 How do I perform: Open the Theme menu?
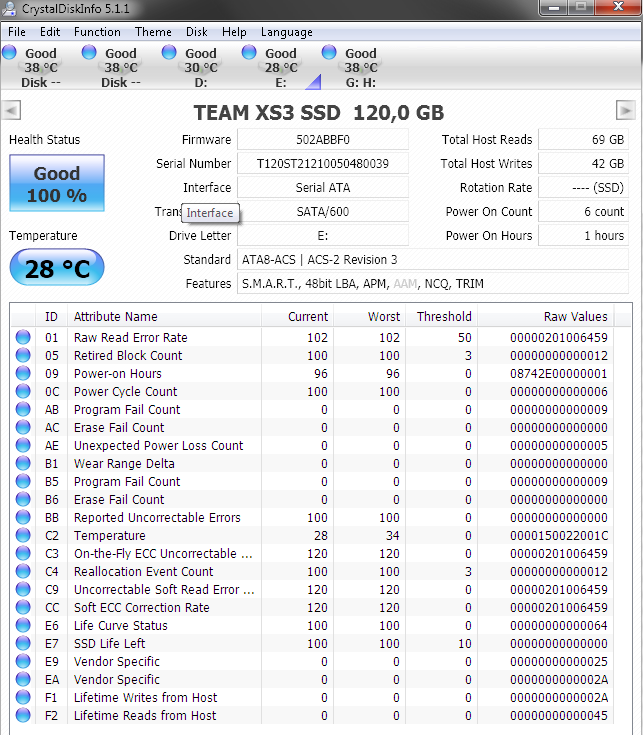153,32
